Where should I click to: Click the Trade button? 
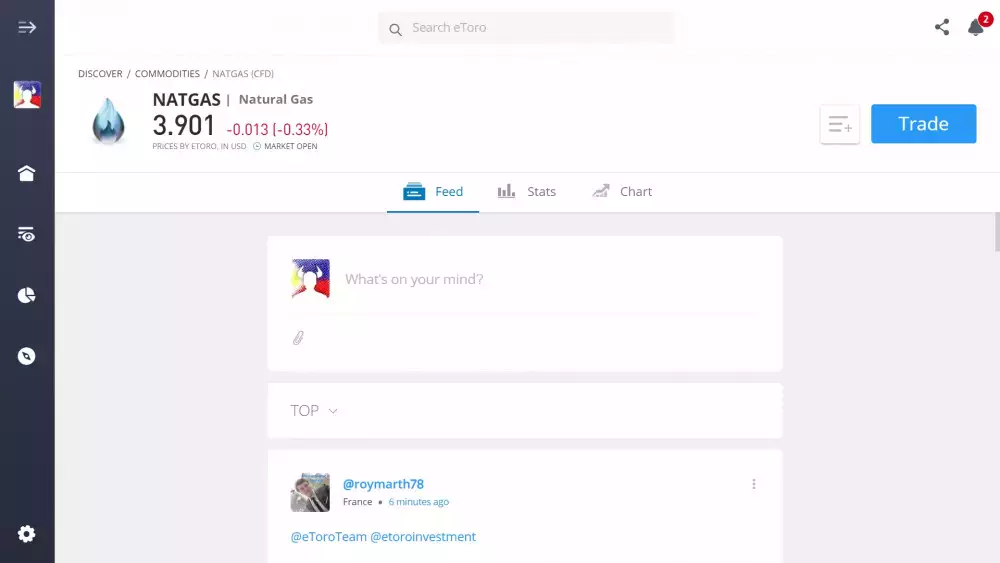(x=923, y=124)
